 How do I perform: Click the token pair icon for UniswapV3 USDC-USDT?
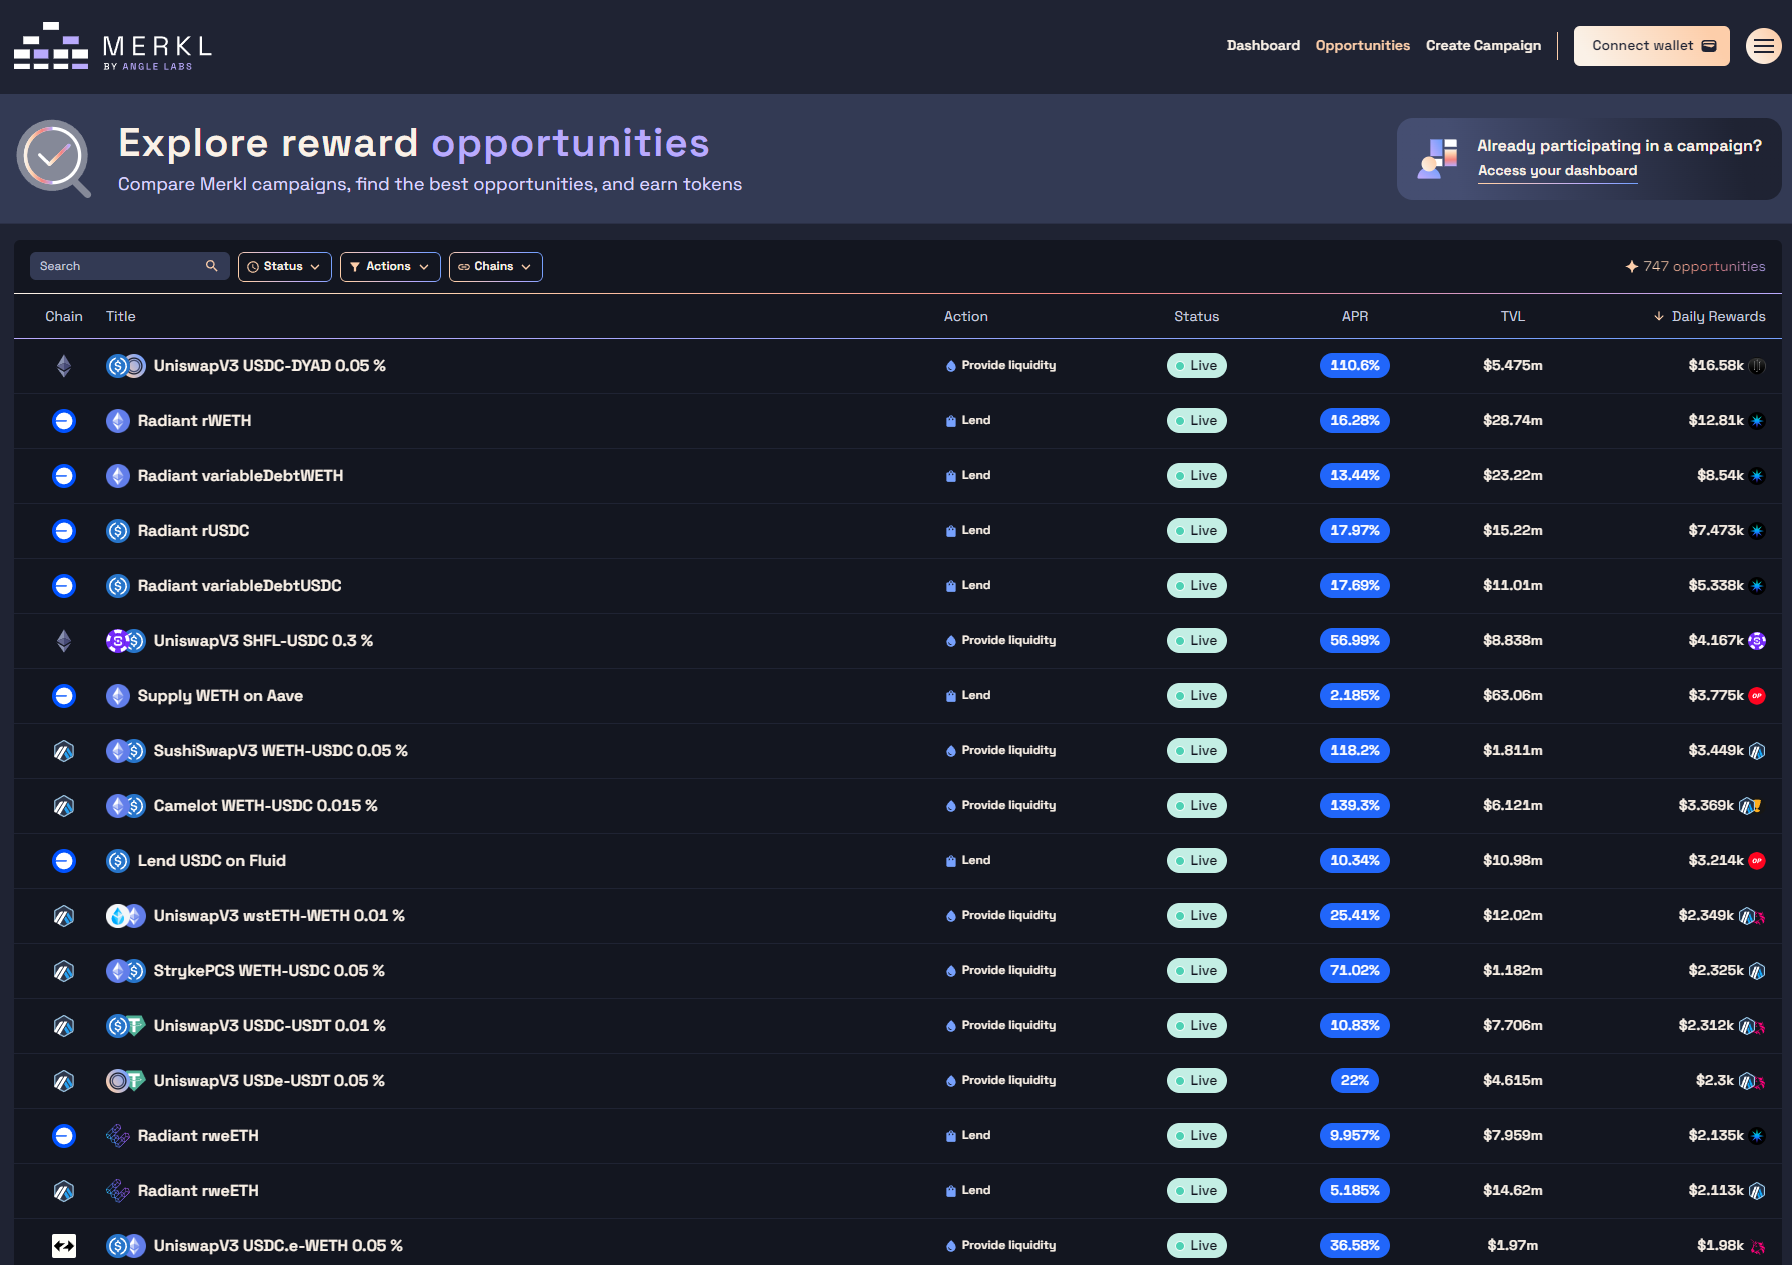pyautogui.click(x=126, y=1026)
